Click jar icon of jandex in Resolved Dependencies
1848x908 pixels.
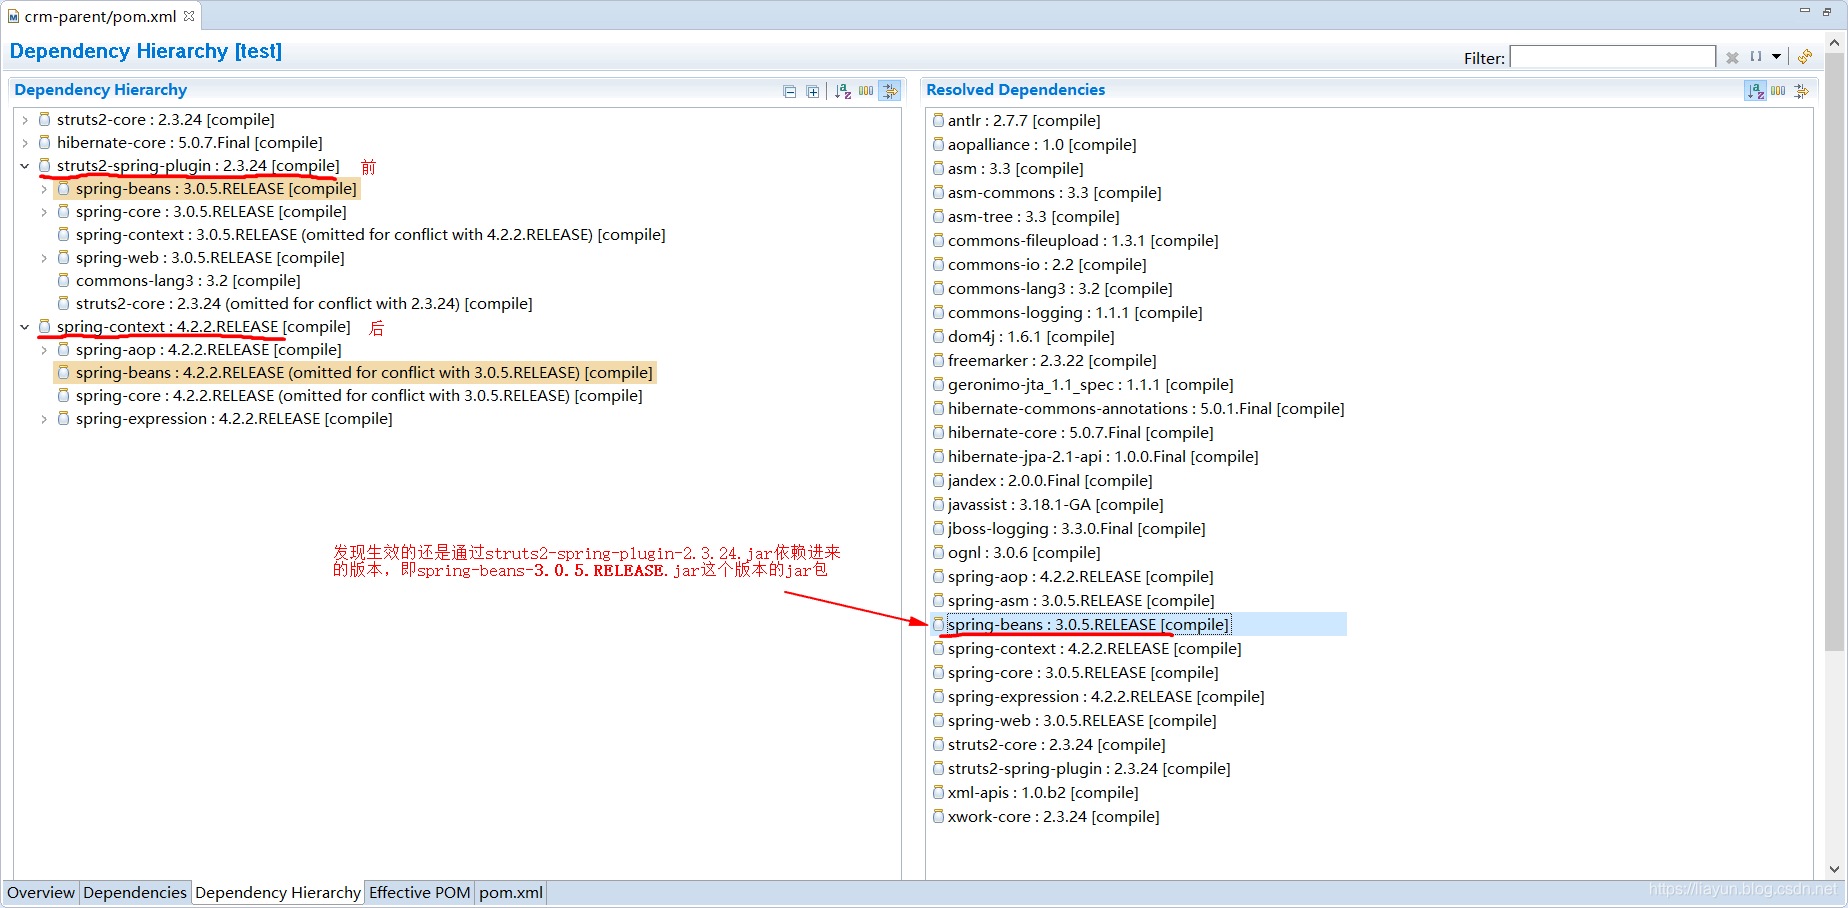click(x=938, y=480)
